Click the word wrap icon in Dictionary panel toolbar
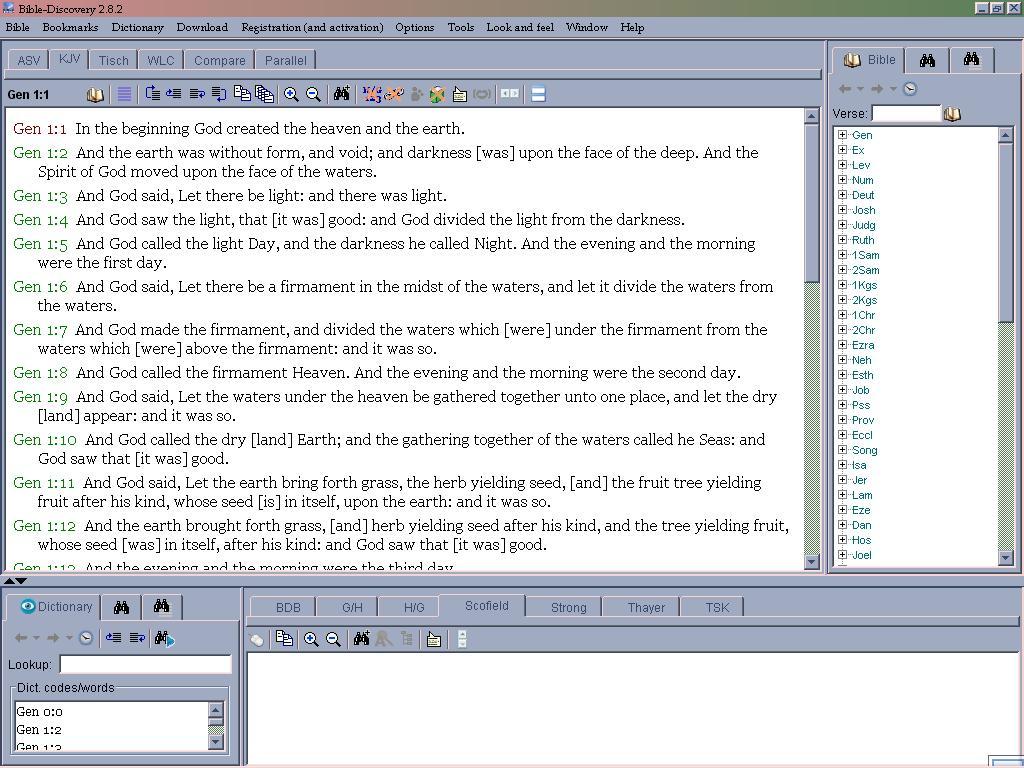 (137, 638)
